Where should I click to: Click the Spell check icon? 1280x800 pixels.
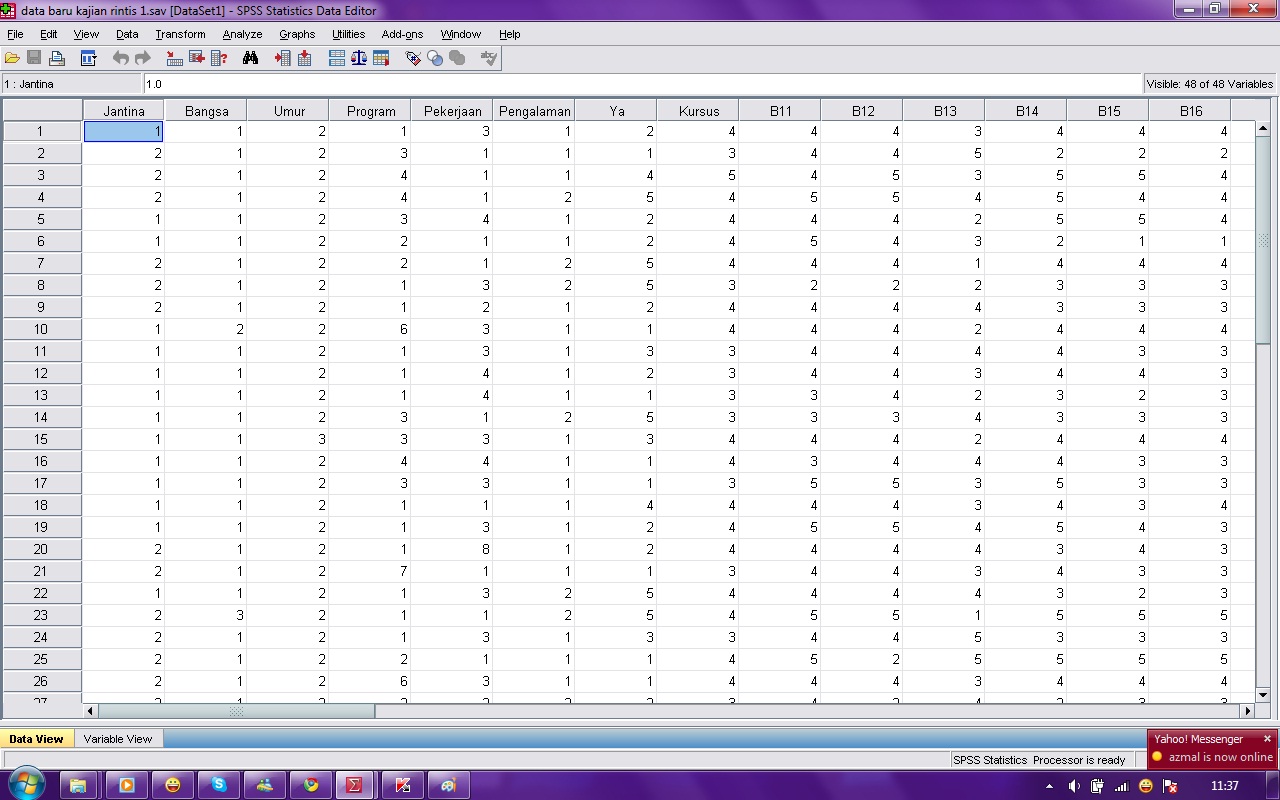click(x=489, y=58)
